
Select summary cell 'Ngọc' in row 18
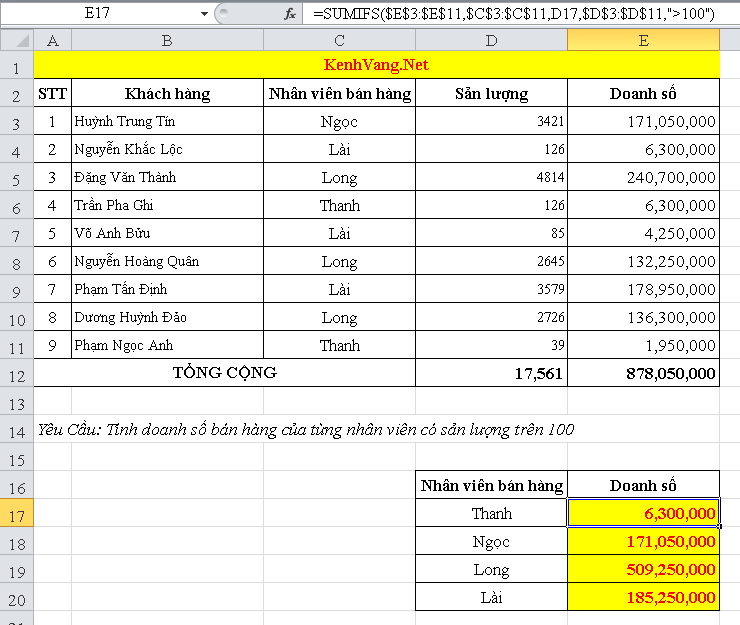click(491, 541)
